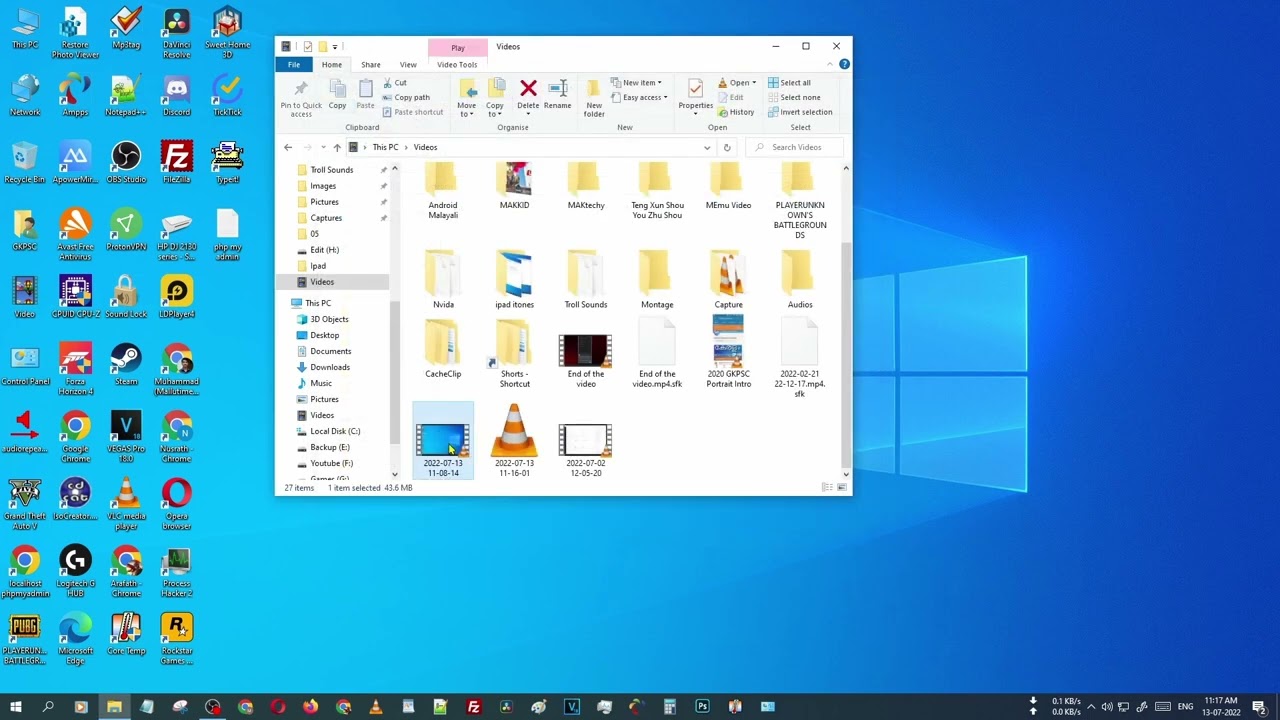The image size is (1280, 720).
Task: Switch to details view in status bar
Action: (827, 487)
